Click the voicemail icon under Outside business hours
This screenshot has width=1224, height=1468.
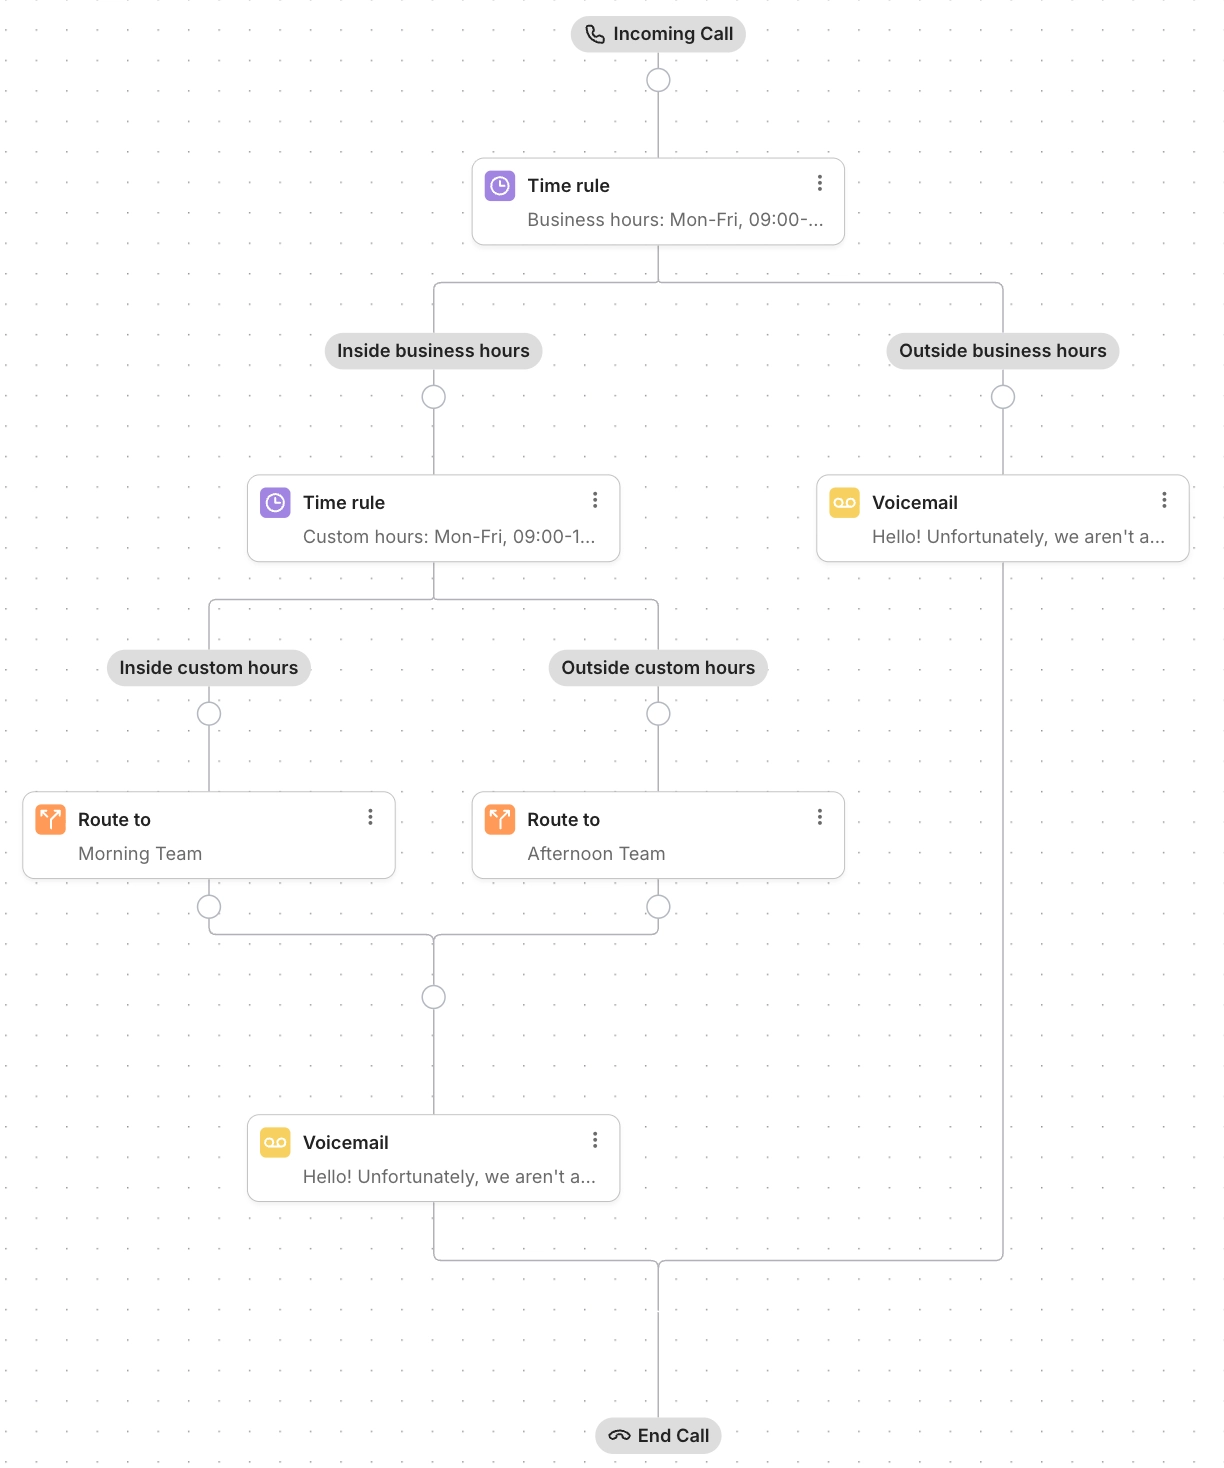coord(845,502)
